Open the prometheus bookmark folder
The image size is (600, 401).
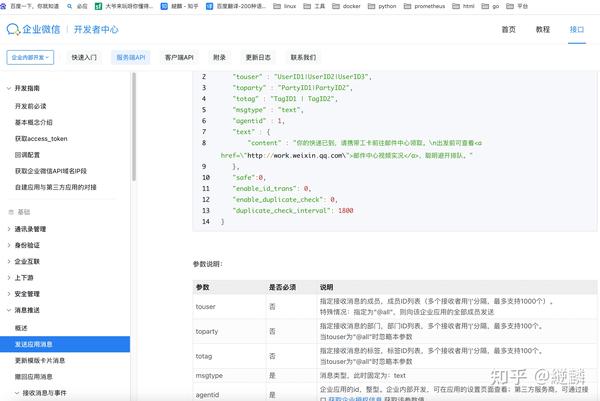(425, 6)
